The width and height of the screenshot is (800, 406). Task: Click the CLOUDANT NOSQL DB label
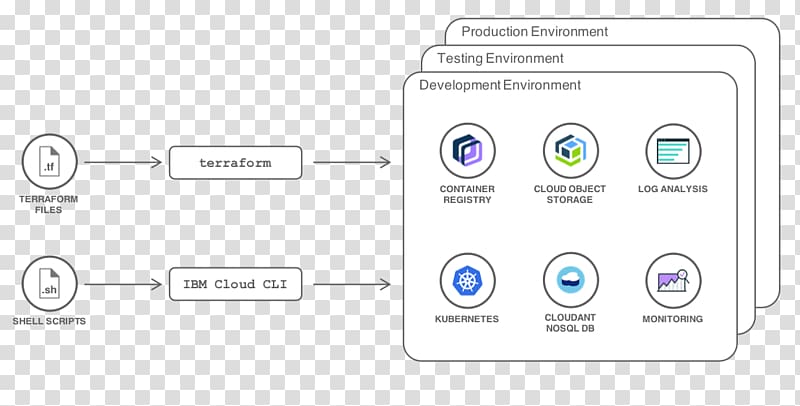[x=570, y=323]
